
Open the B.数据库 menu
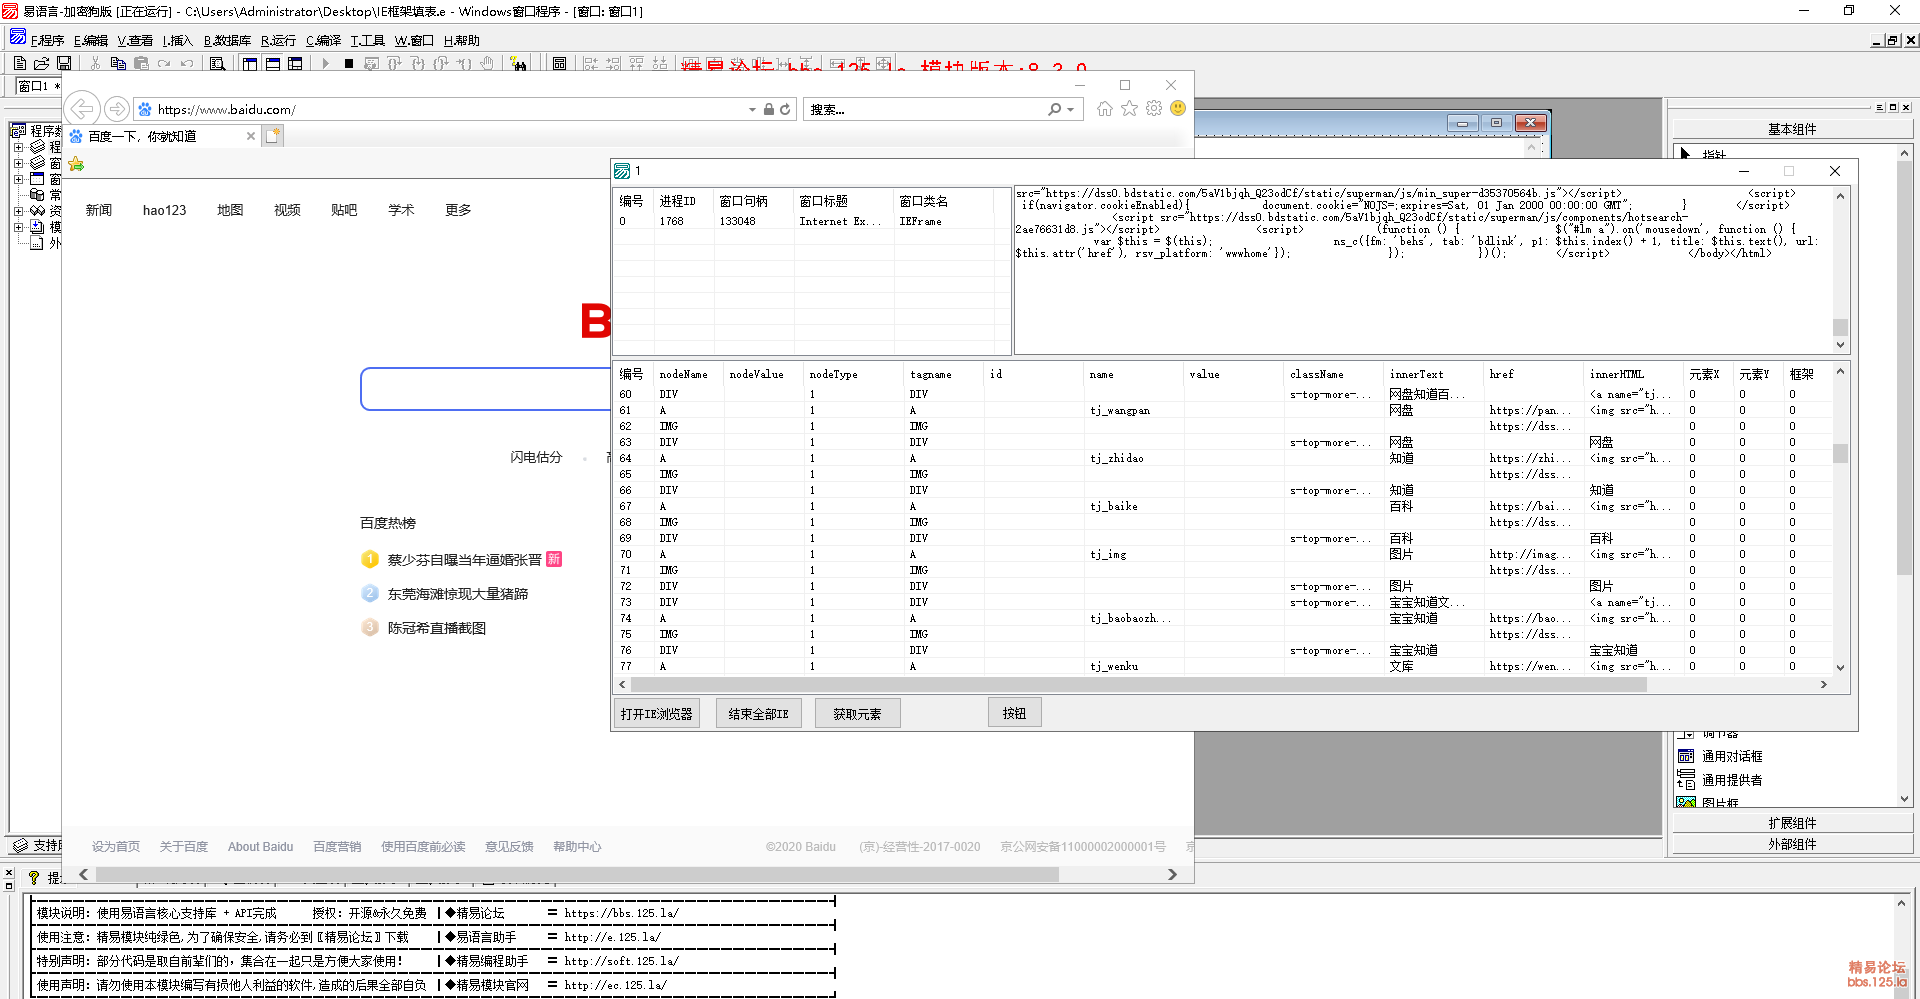point(228,40)
